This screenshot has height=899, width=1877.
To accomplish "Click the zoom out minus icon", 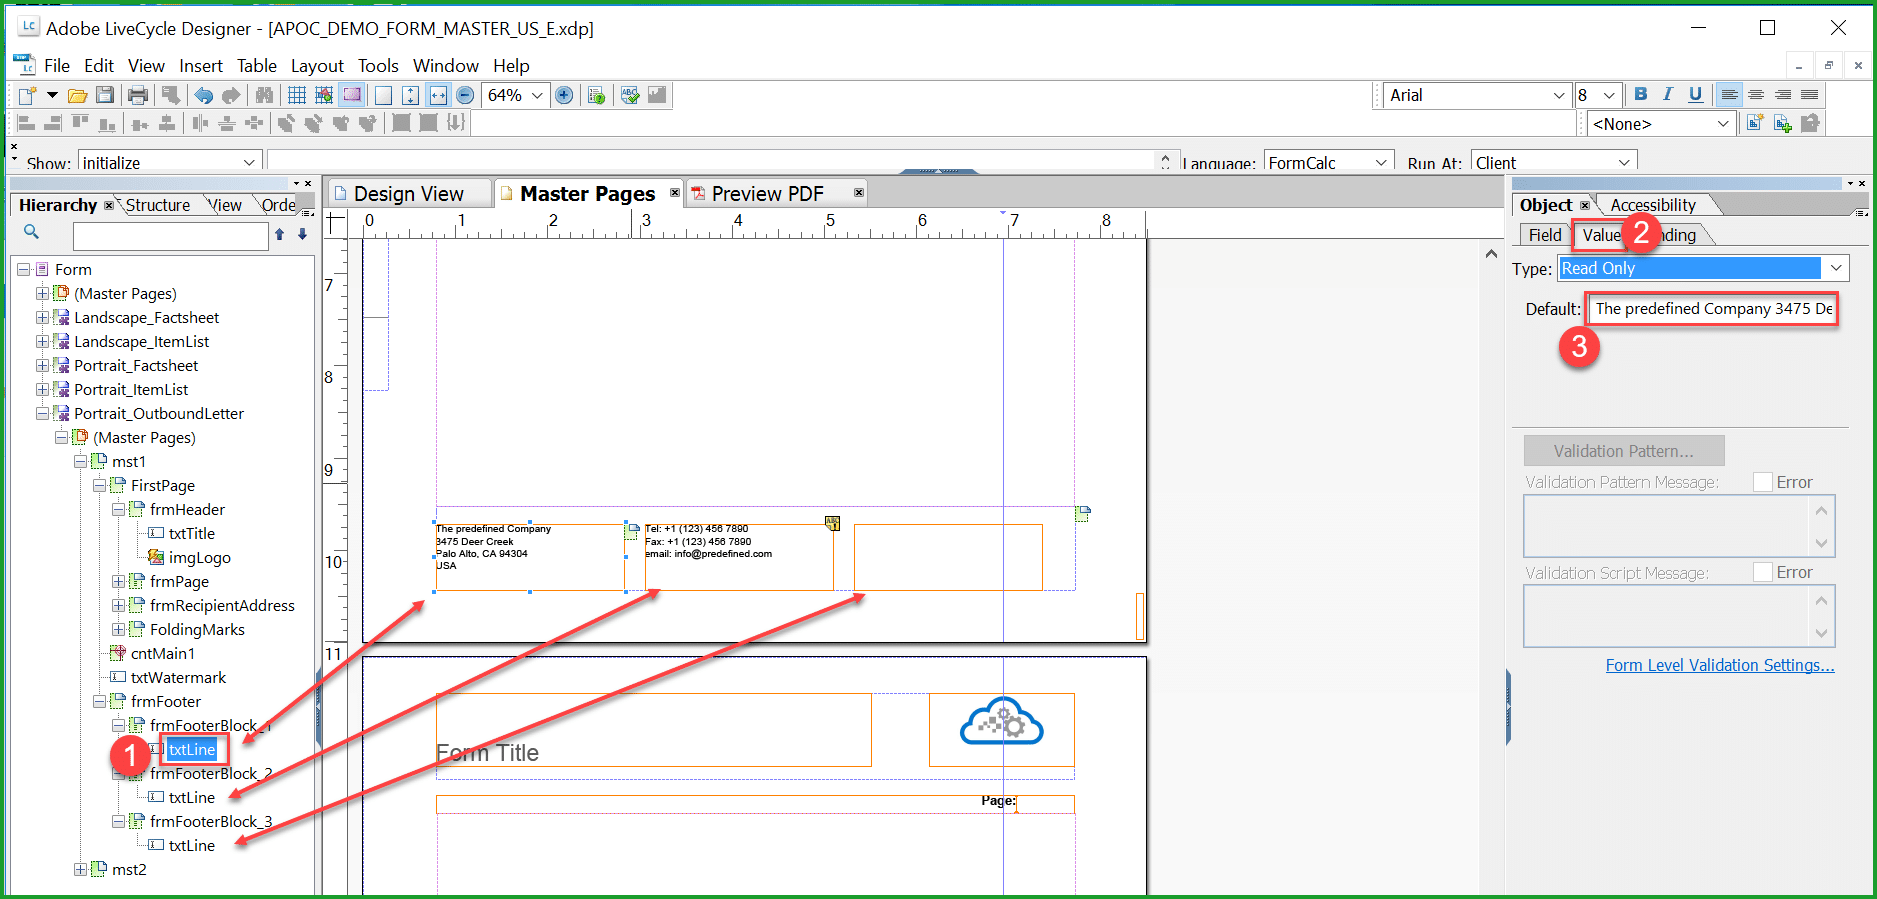I will tap(465, 95).
